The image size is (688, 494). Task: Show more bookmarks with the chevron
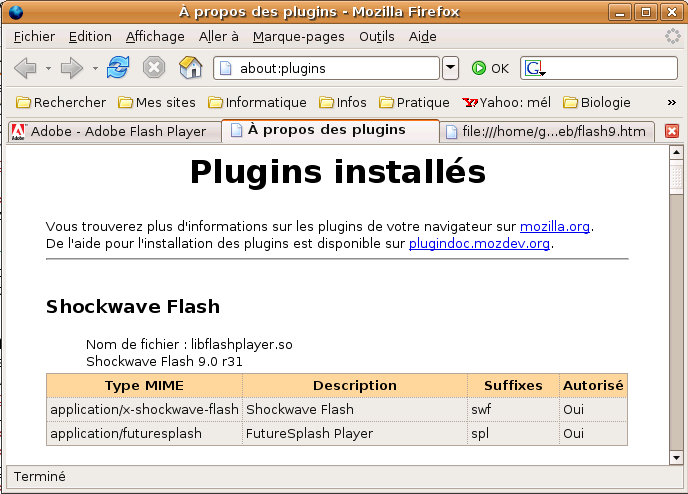click(x=671, y=102)
